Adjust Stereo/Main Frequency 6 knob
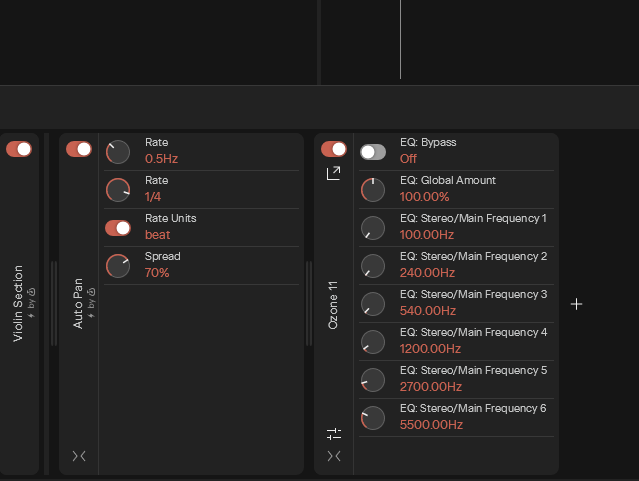Viewport: 639px width, 481px height. pos(373,418)
